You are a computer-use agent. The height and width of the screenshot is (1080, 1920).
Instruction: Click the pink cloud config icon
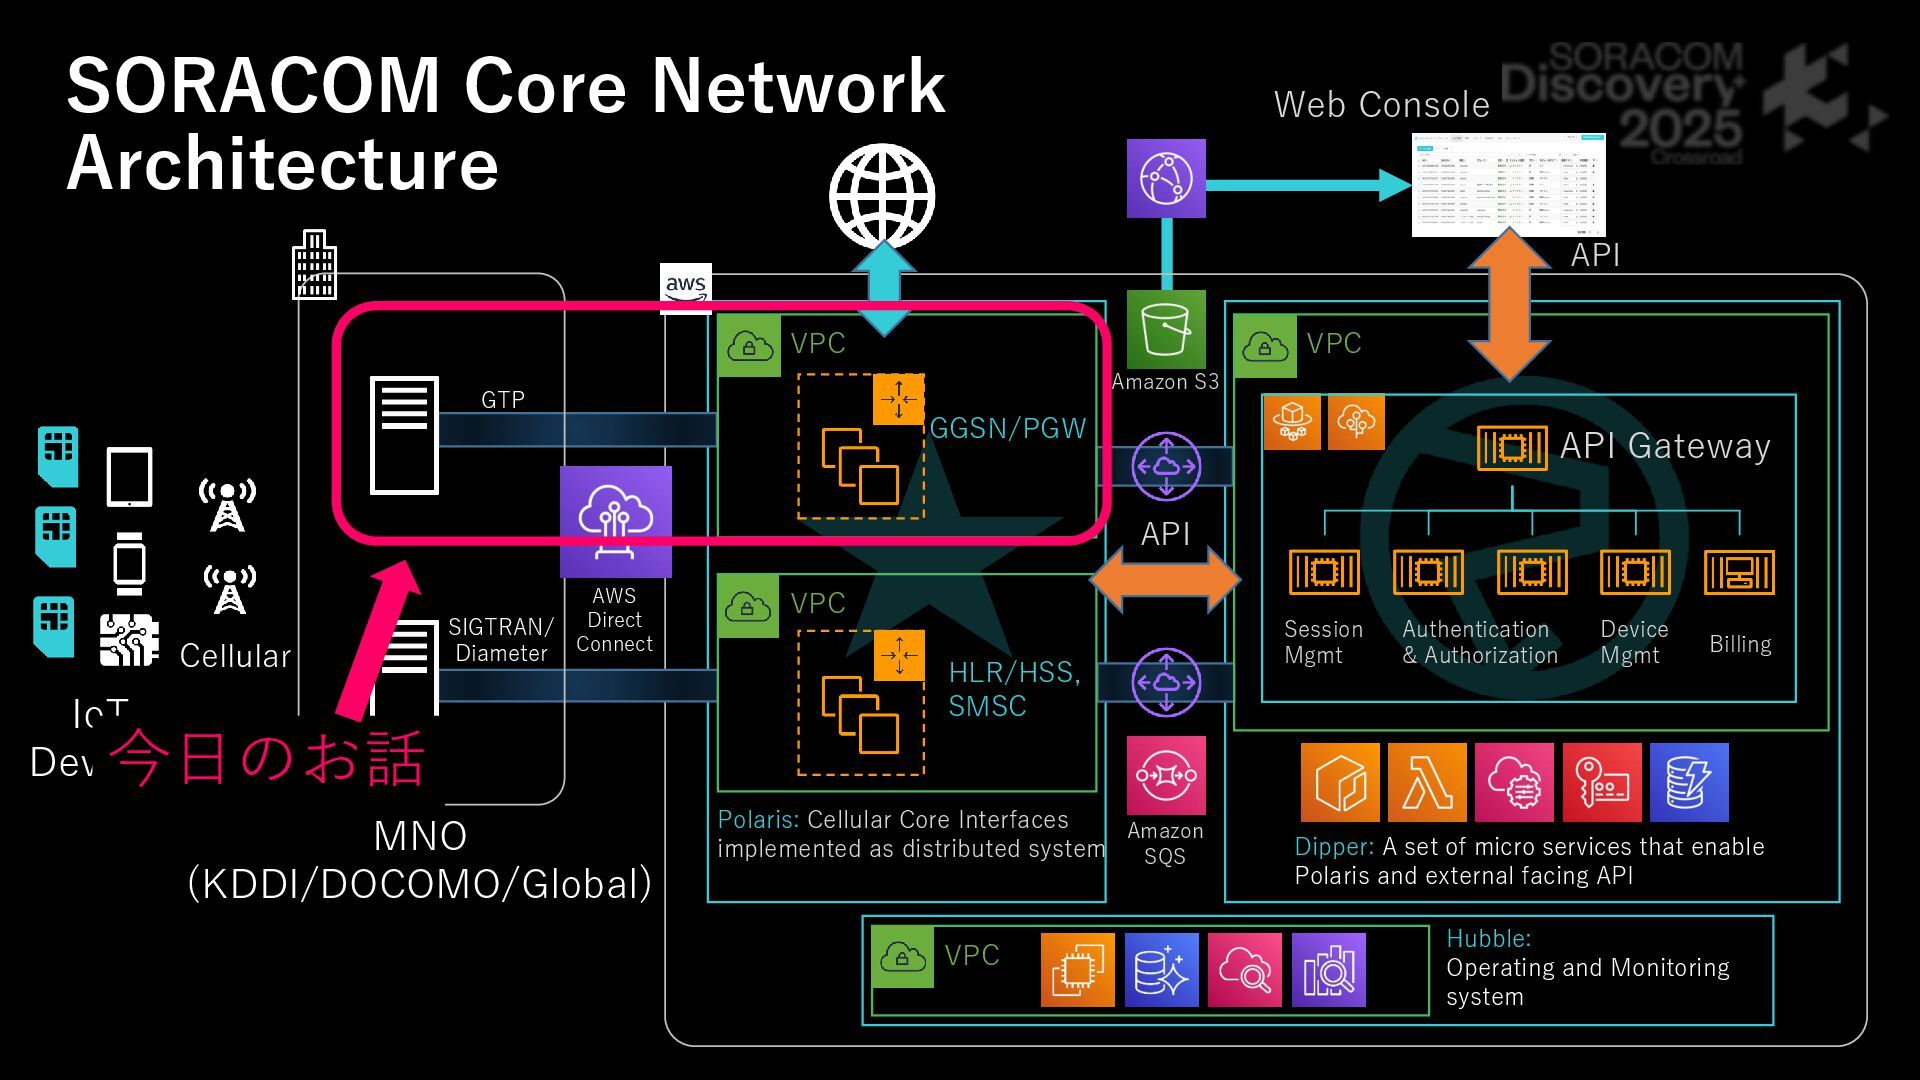click(1514, 782)
